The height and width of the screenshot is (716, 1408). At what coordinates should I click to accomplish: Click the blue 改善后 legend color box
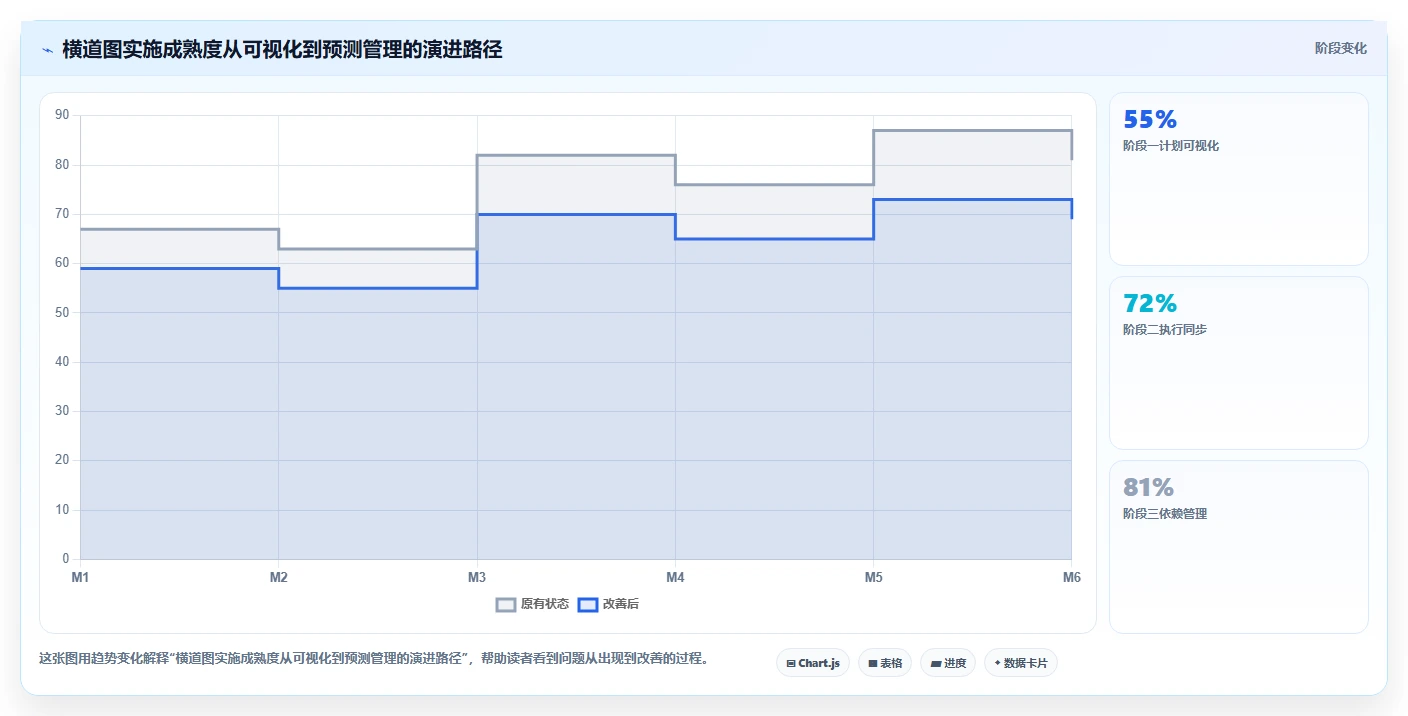(589, 604)
